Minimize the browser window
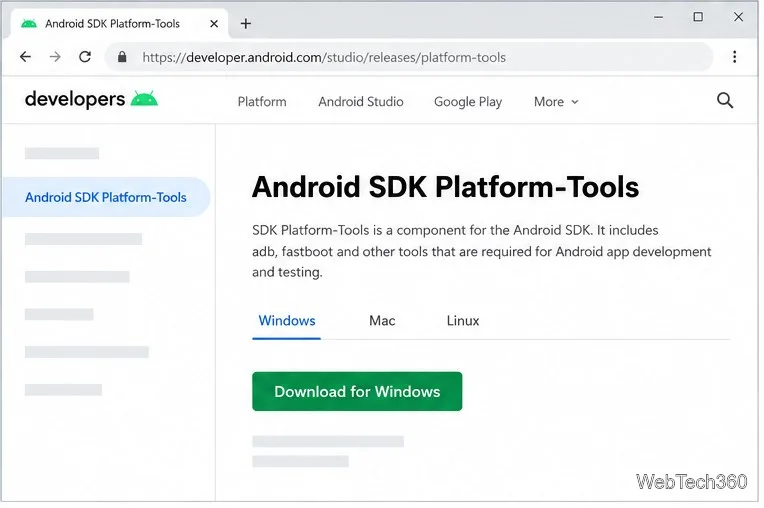 tap(658, 17)
